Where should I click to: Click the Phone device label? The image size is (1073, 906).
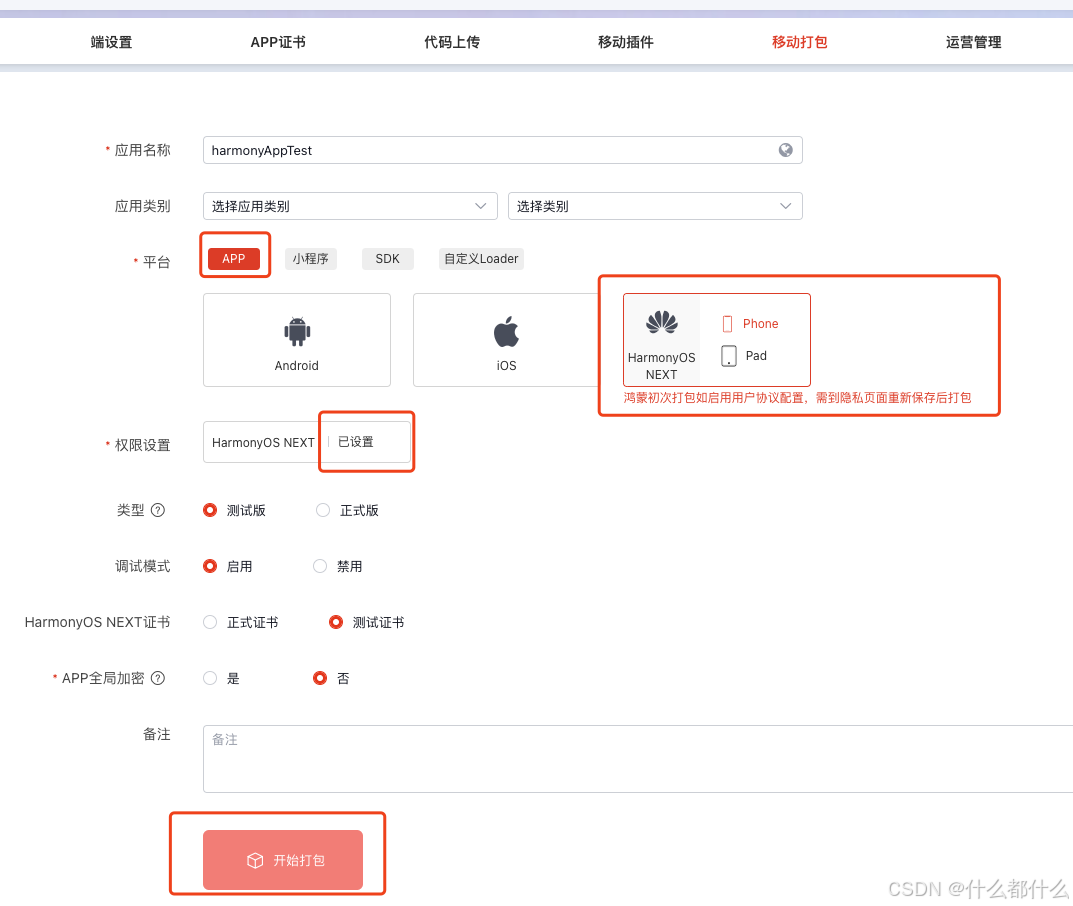(760, 324)
